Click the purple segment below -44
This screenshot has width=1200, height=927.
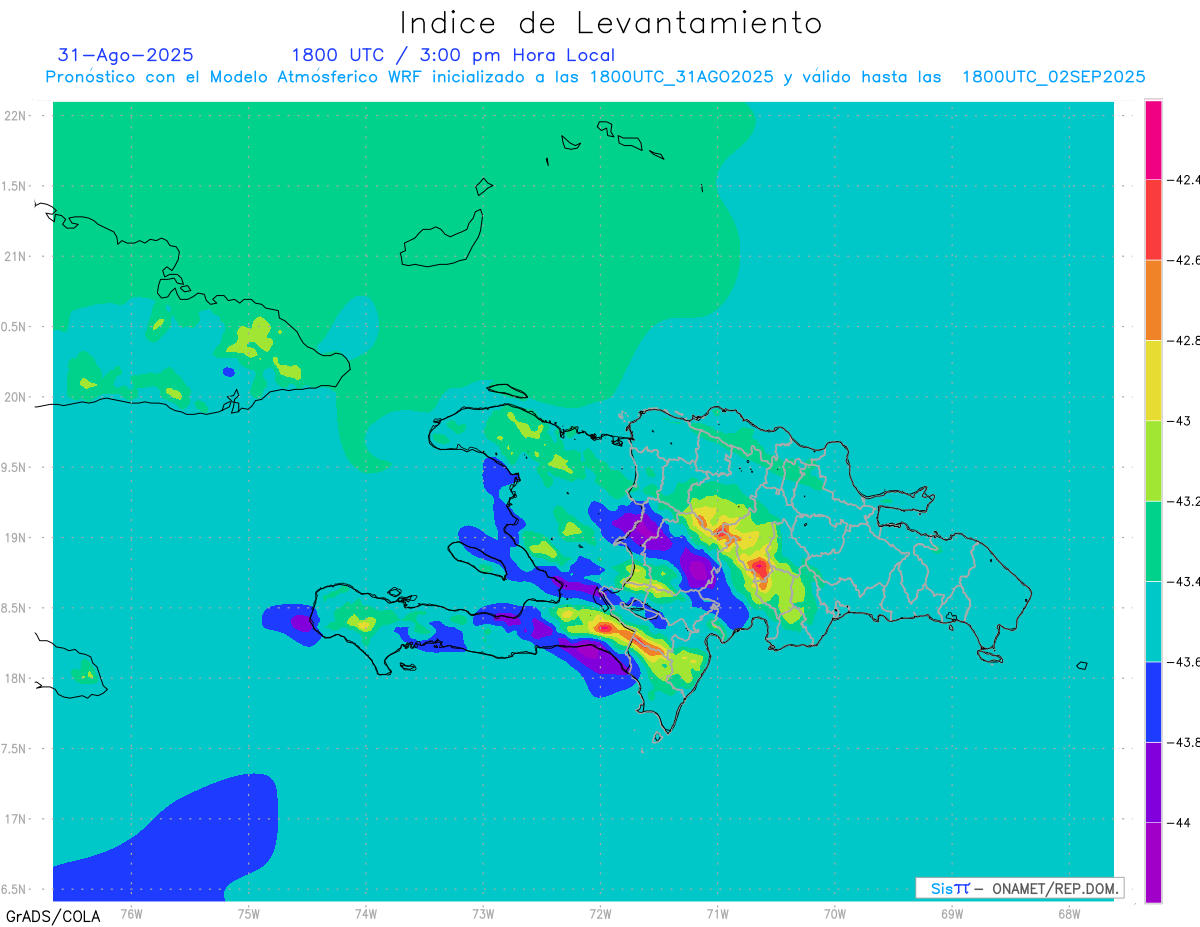[x=1153, y=862]
